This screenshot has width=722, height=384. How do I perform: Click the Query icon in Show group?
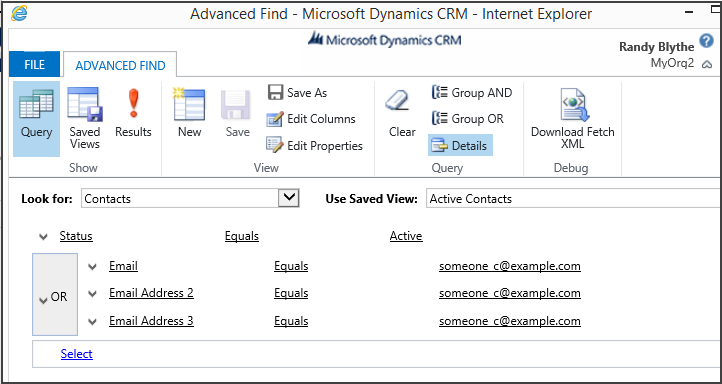point(36,119)
